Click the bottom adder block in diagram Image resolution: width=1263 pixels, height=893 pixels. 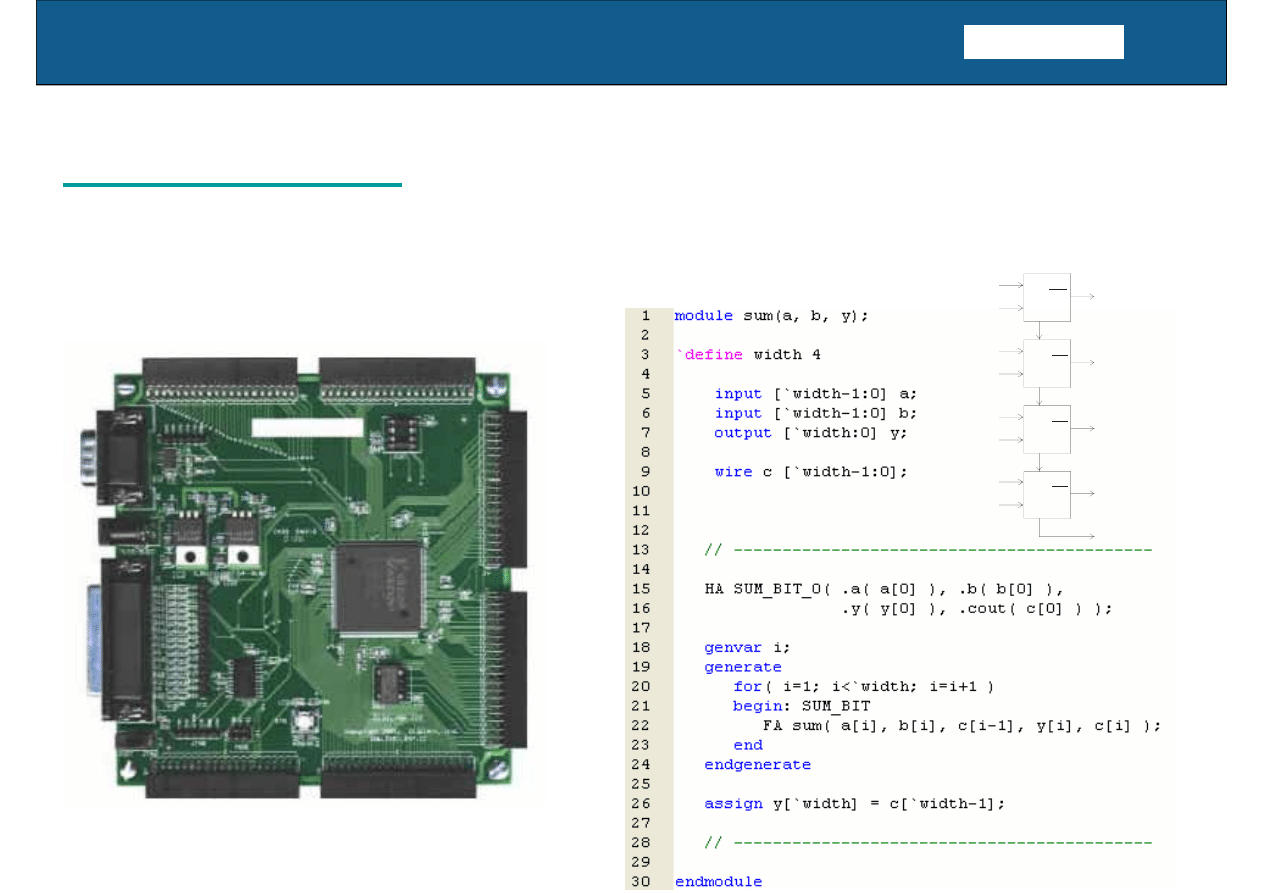coord(1046,495)
